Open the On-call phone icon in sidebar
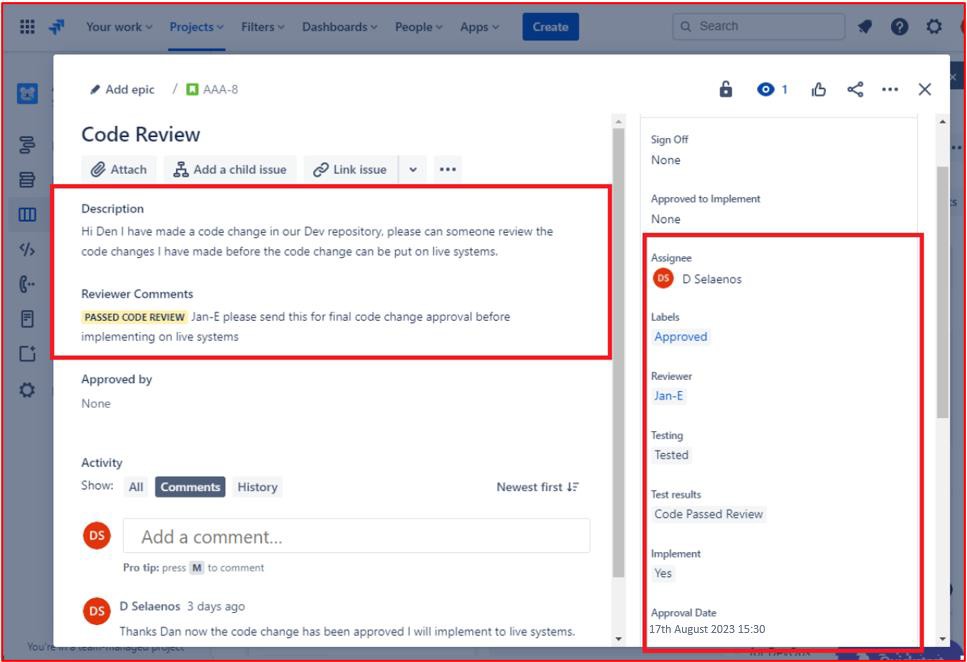Viewport: 967px width, 662px height. [x=27, y=284]
